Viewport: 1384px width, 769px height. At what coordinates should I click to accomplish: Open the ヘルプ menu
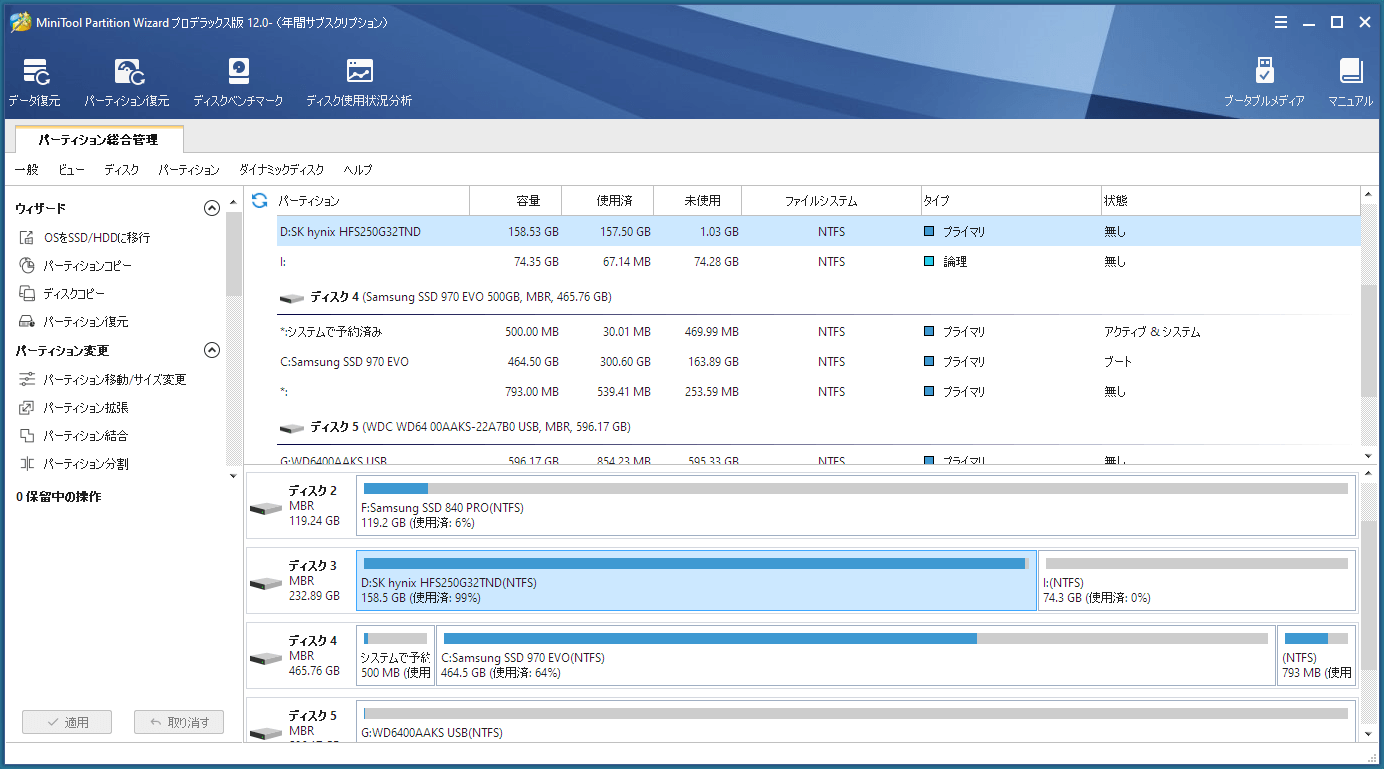[358, 170]
